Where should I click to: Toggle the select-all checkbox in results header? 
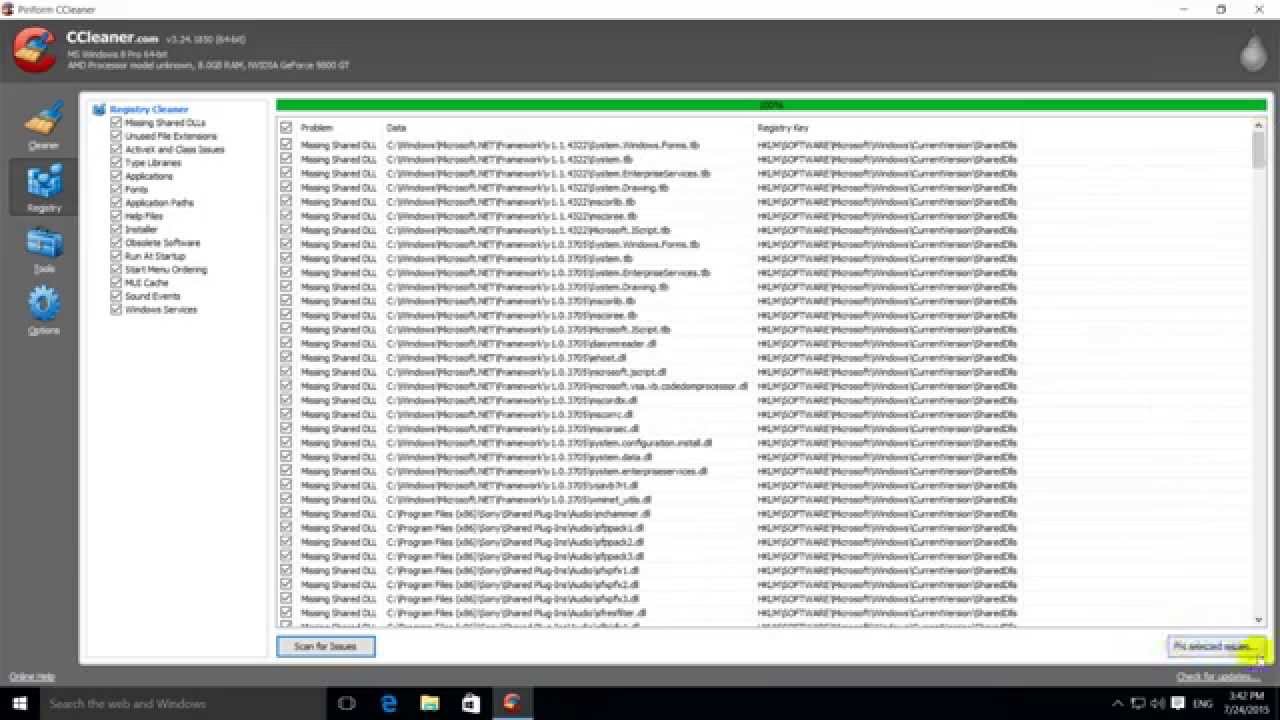286,128
